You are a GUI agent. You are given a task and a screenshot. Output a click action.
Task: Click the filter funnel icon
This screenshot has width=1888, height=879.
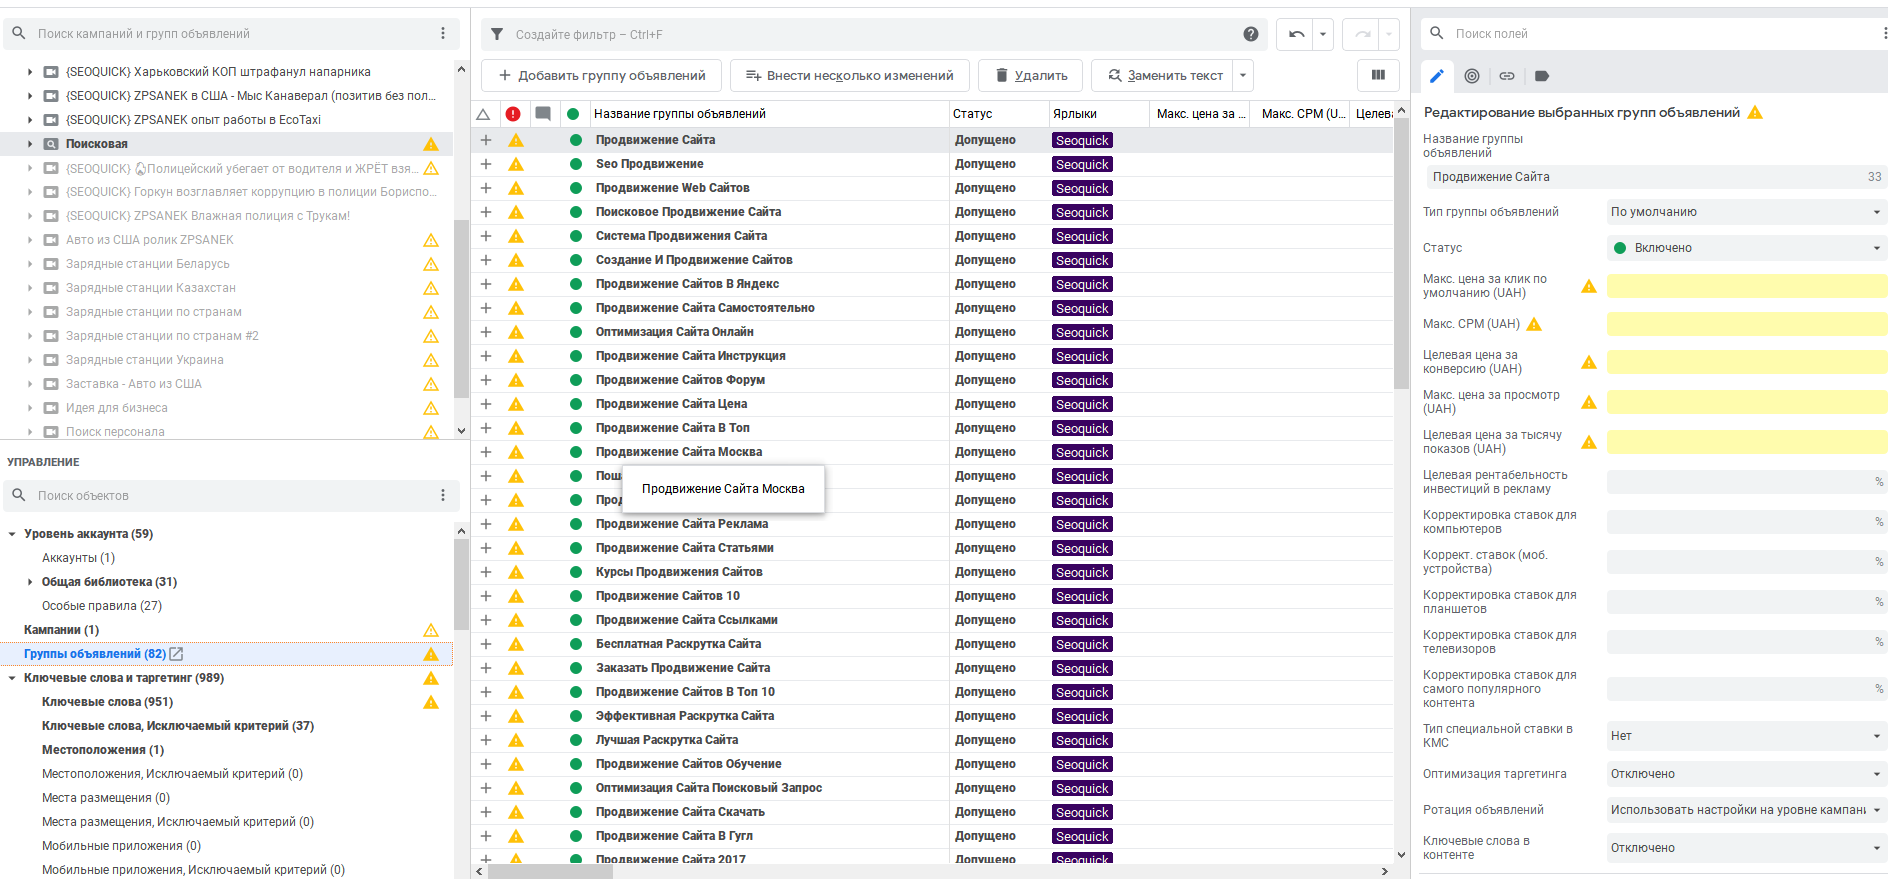(497, 34)
